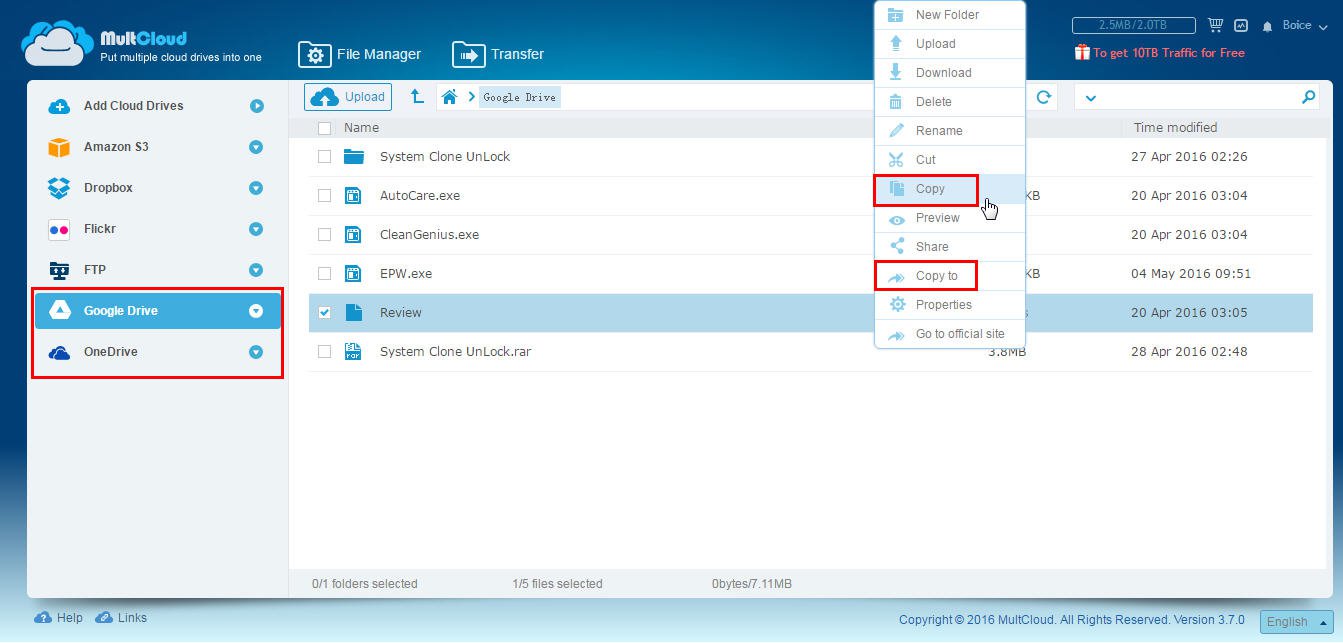Check the EPW.exe checkbox

[x=324, y=273]
